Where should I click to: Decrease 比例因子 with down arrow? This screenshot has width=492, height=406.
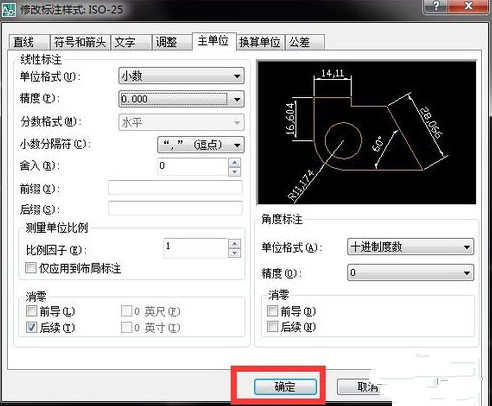pos(235,253)
